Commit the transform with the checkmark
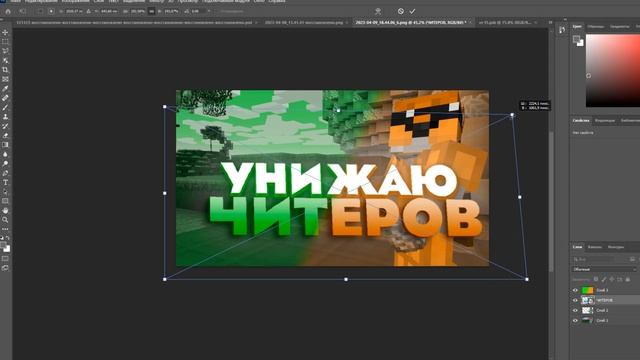This screenshot has height=360, width=640. (x=412, y=11)
